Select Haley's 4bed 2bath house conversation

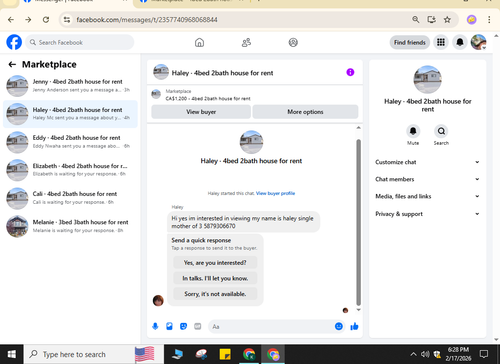[x=70, y=114]
